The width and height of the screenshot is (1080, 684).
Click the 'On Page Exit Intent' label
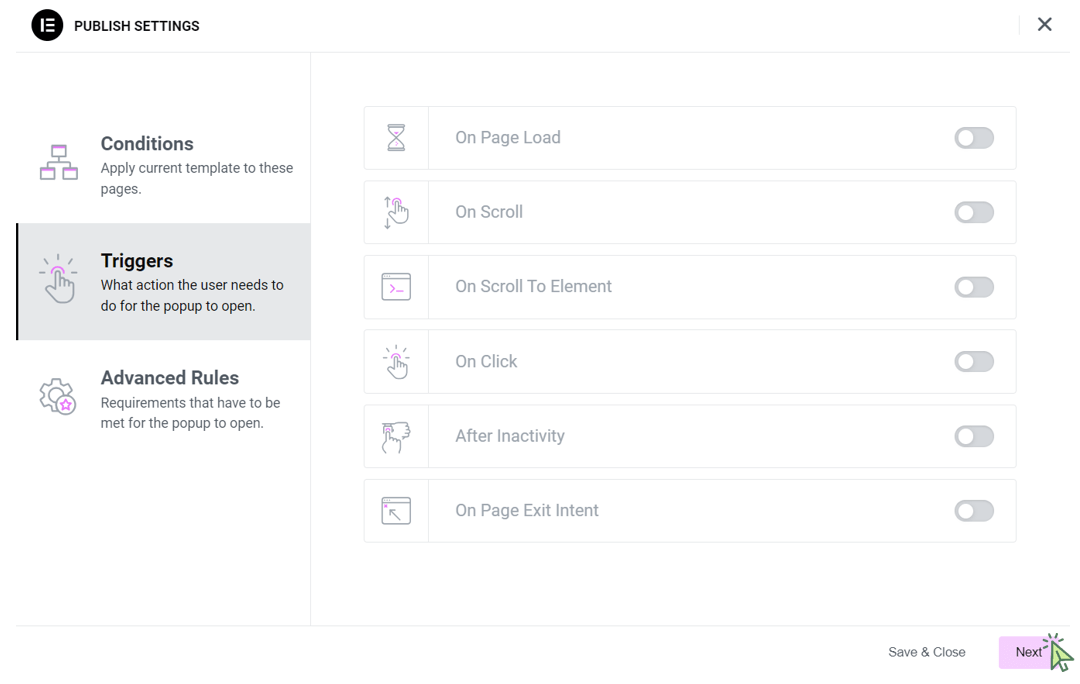pyautogui.click(x=527, y=510)
